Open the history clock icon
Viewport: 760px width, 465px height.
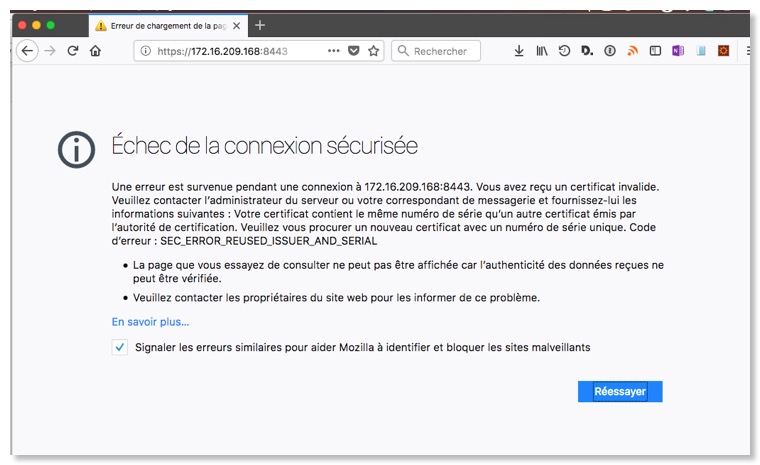[564, 51]
